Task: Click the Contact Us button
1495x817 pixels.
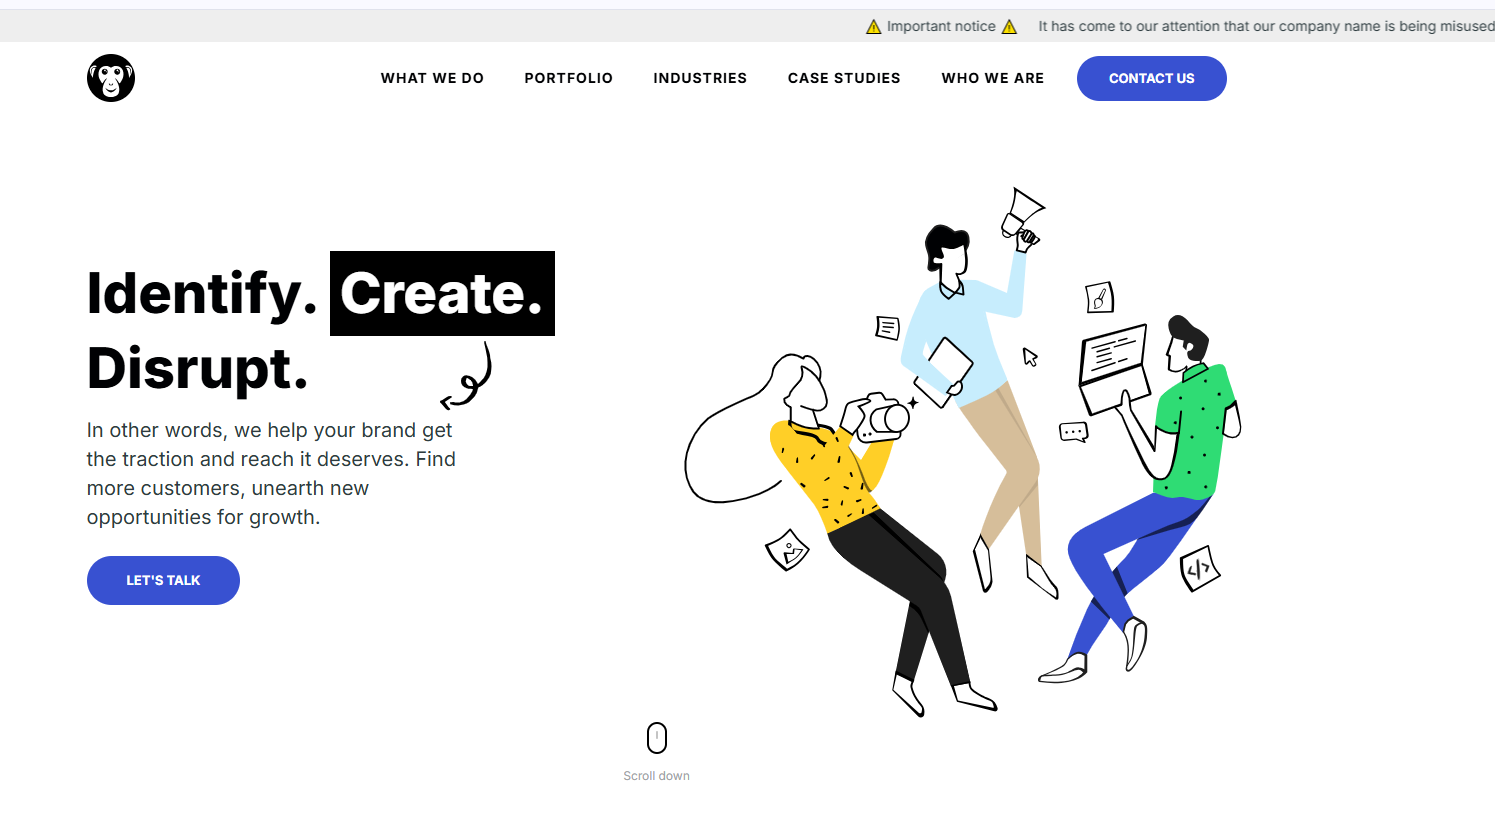Action: click(x=1152, y=78)
